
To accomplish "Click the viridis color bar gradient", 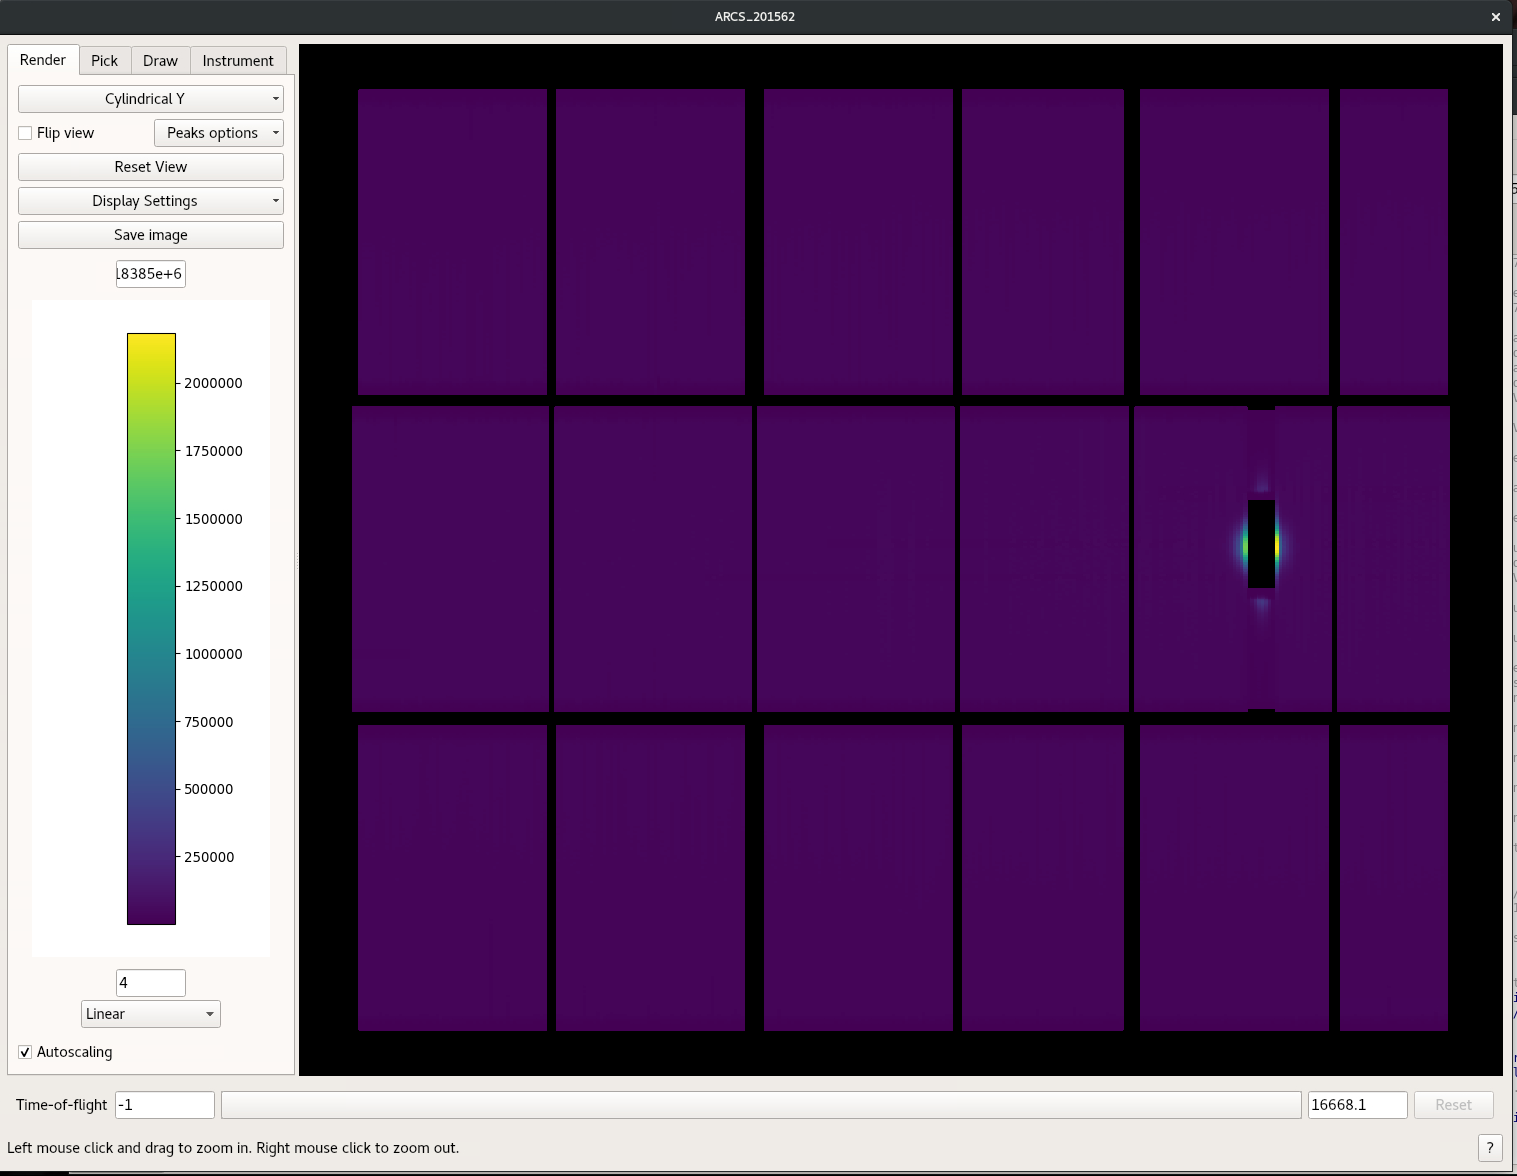I will (151, 629).
